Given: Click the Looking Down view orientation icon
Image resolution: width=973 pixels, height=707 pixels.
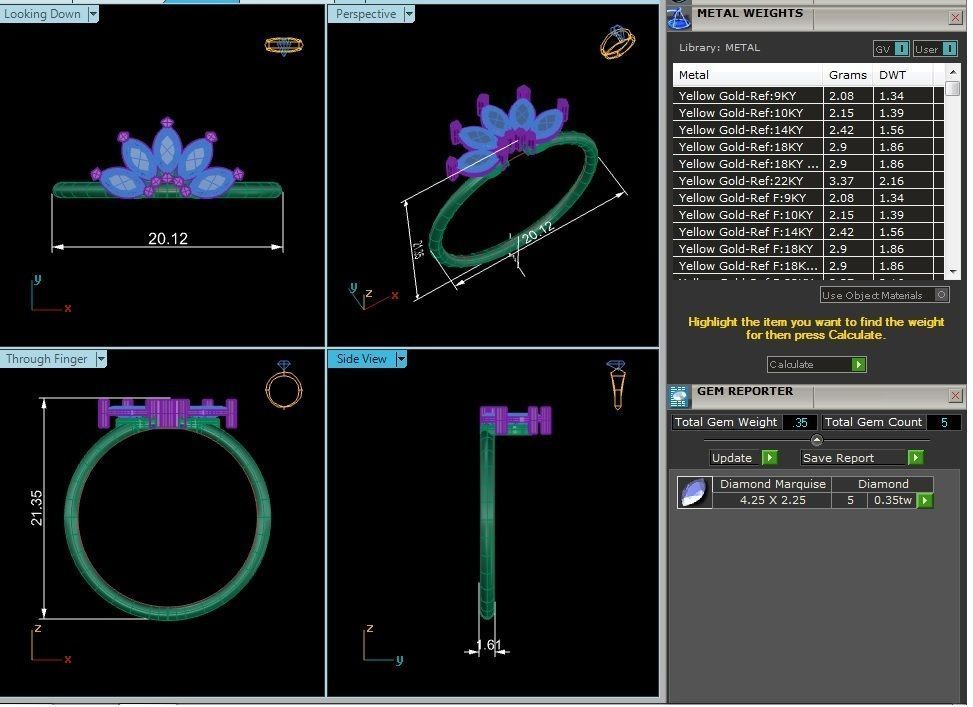Looking at the screenshot, I should click(x=284, y=45).
